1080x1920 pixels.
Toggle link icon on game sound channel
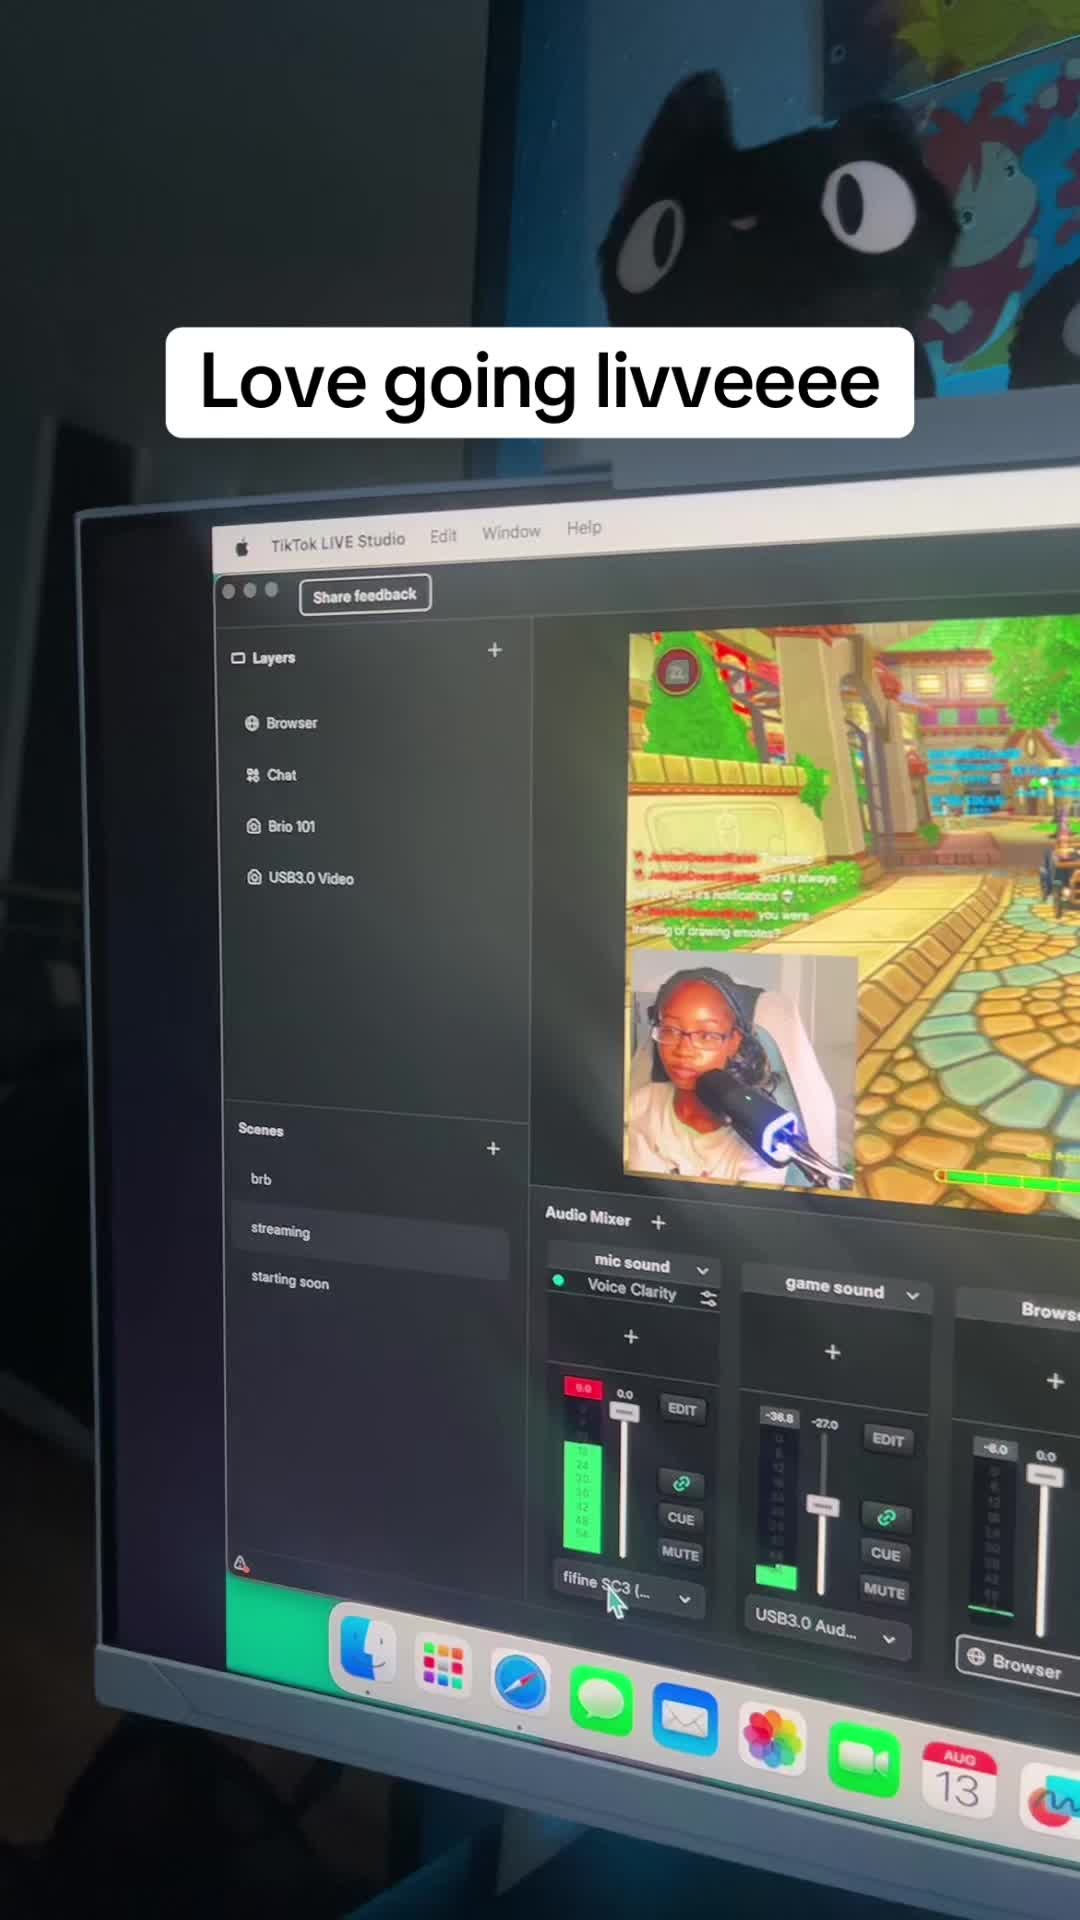coord(886,1518)
